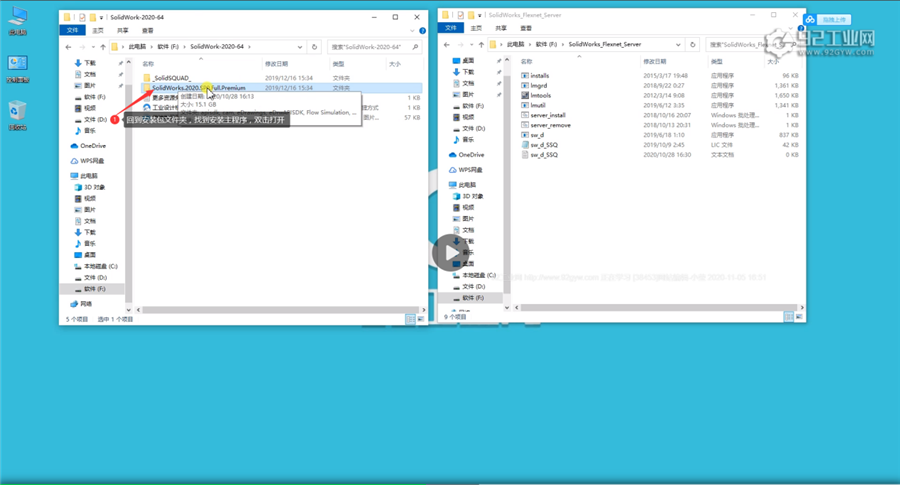Screen dimensions: 900x485
Task: Play the video using the center play button
Action: tap(450, 253)
